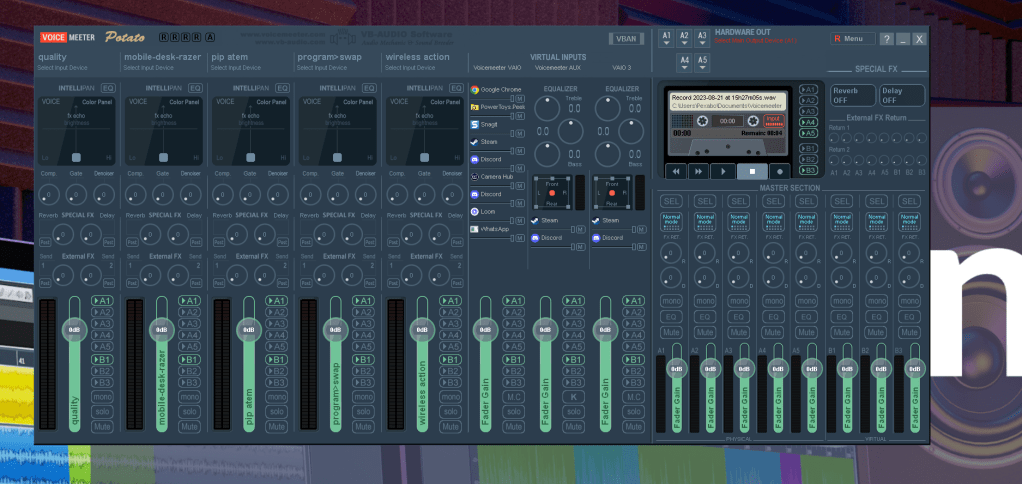
Task: Click the Voicemeeter VAIO fader gain knob
Action: point(486,330)
